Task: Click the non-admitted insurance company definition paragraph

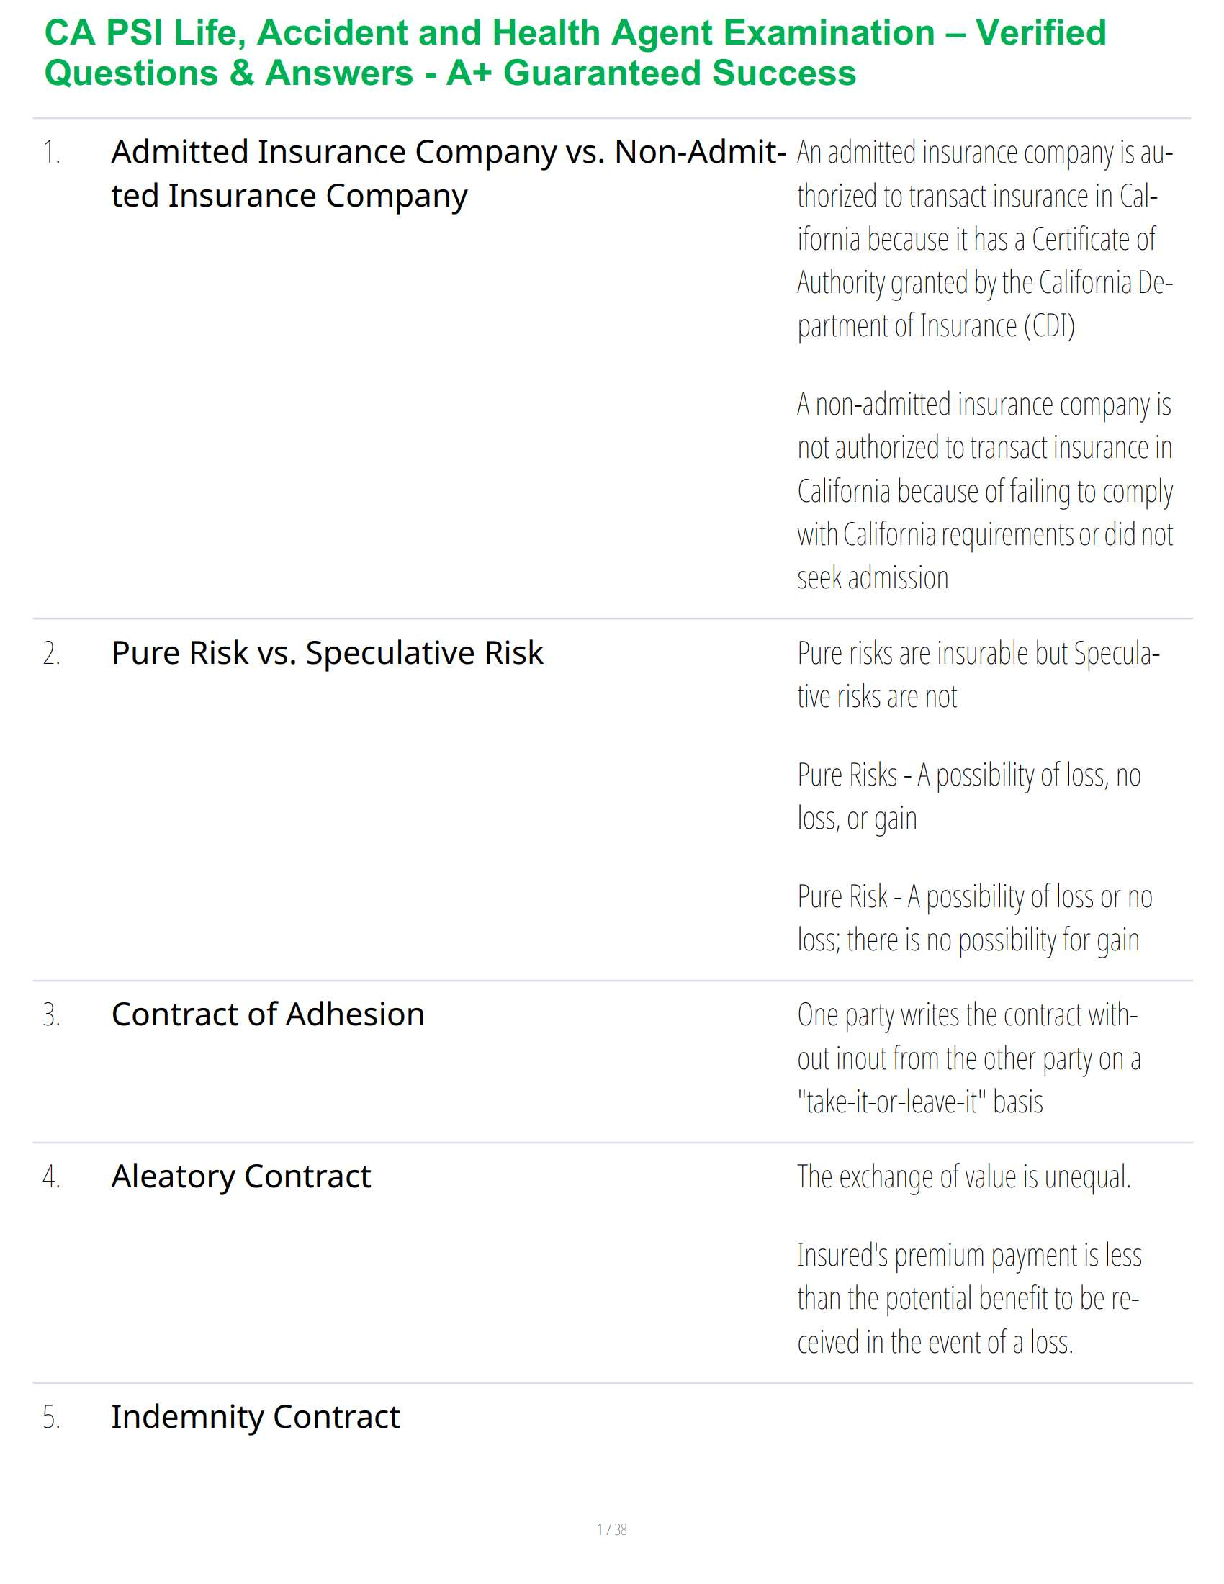Action: [984, 491]
